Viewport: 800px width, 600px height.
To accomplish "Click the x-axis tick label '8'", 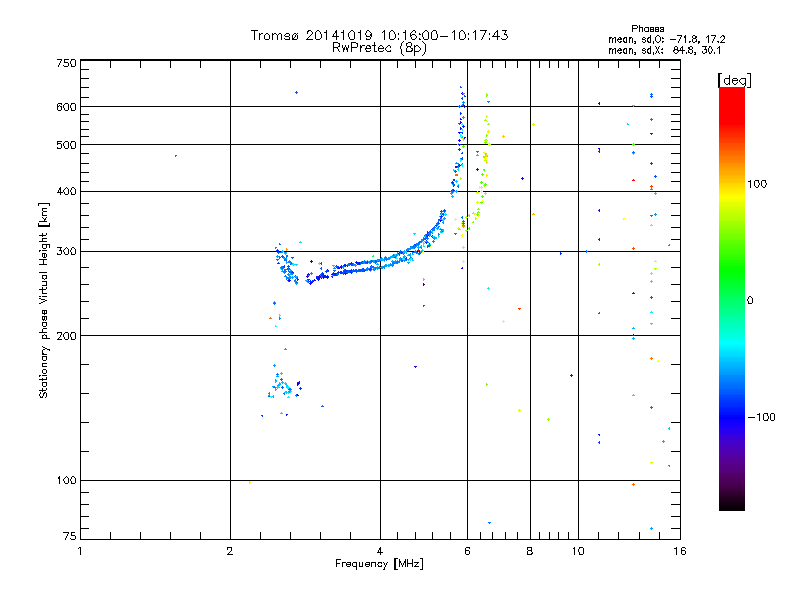I will pos(530,551).
